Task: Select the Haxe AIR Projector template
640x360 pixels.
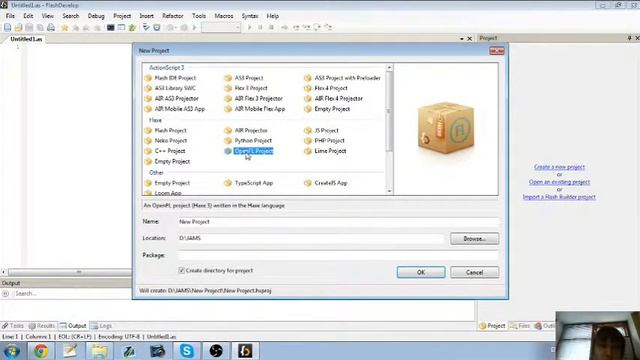Action: [x=246, y=130]
